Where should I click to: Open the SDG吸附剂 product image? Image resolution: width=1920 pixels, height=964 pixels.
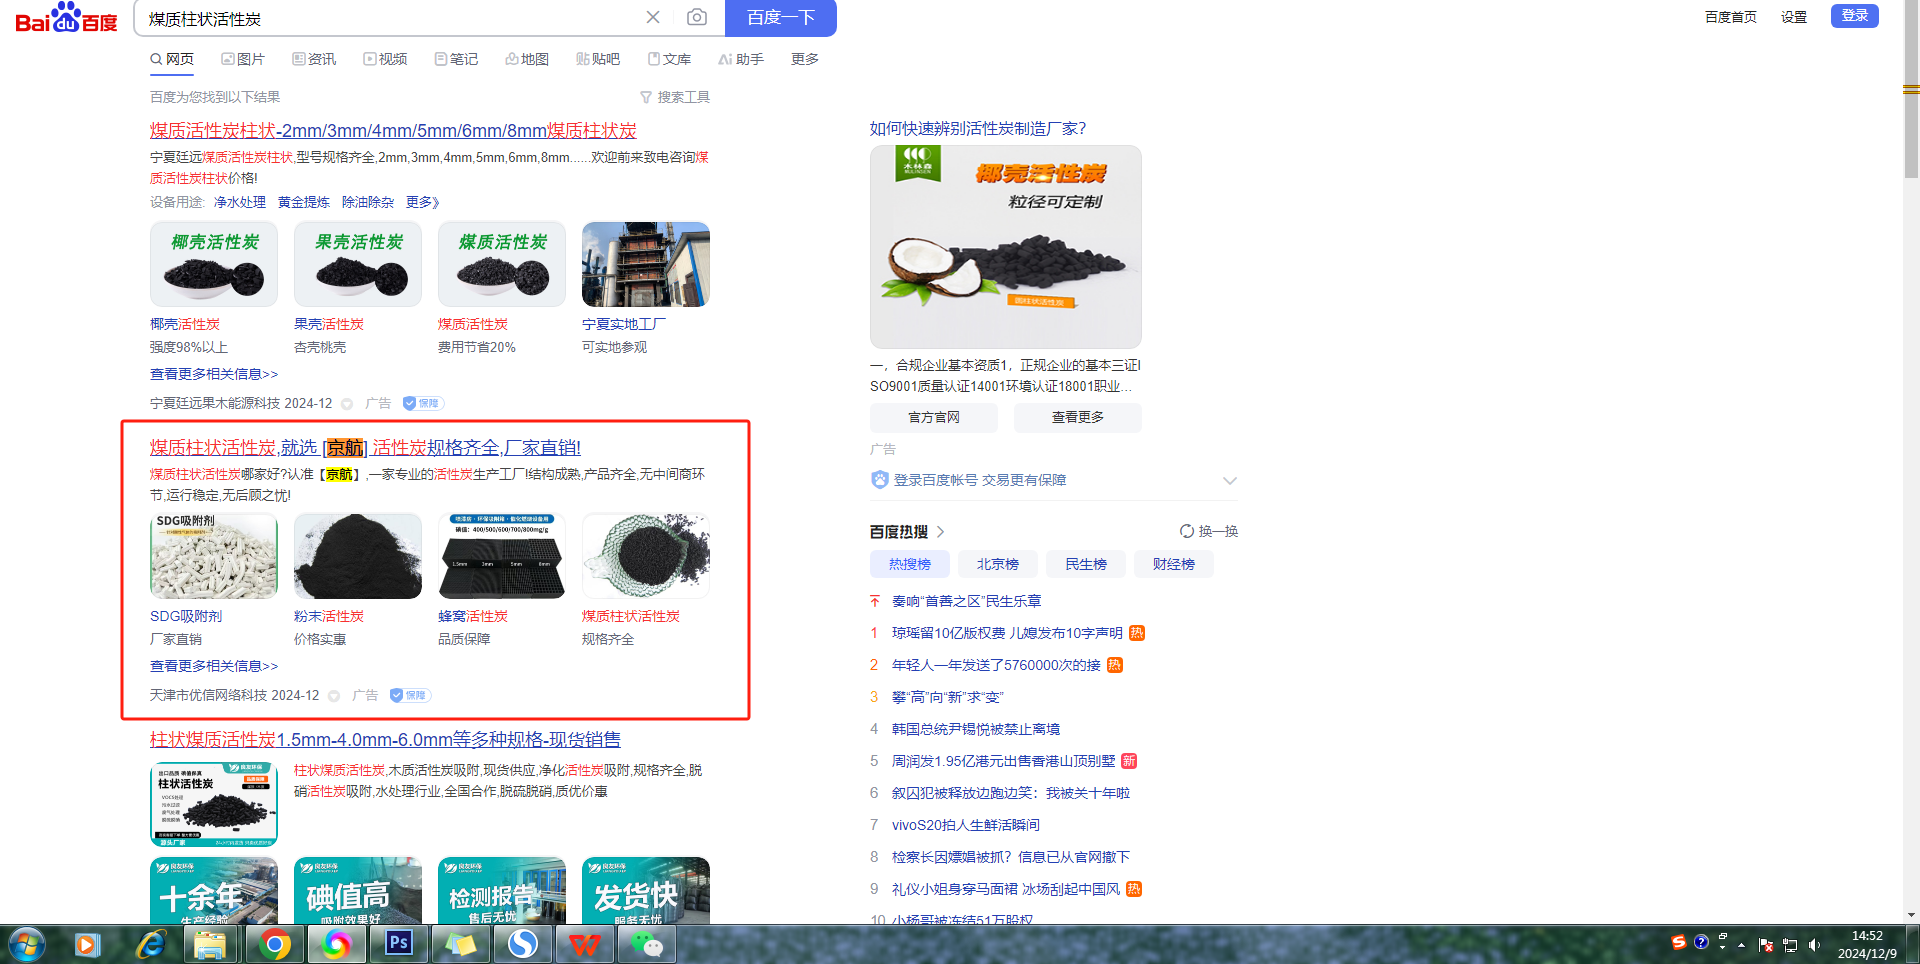pos(214,556)
